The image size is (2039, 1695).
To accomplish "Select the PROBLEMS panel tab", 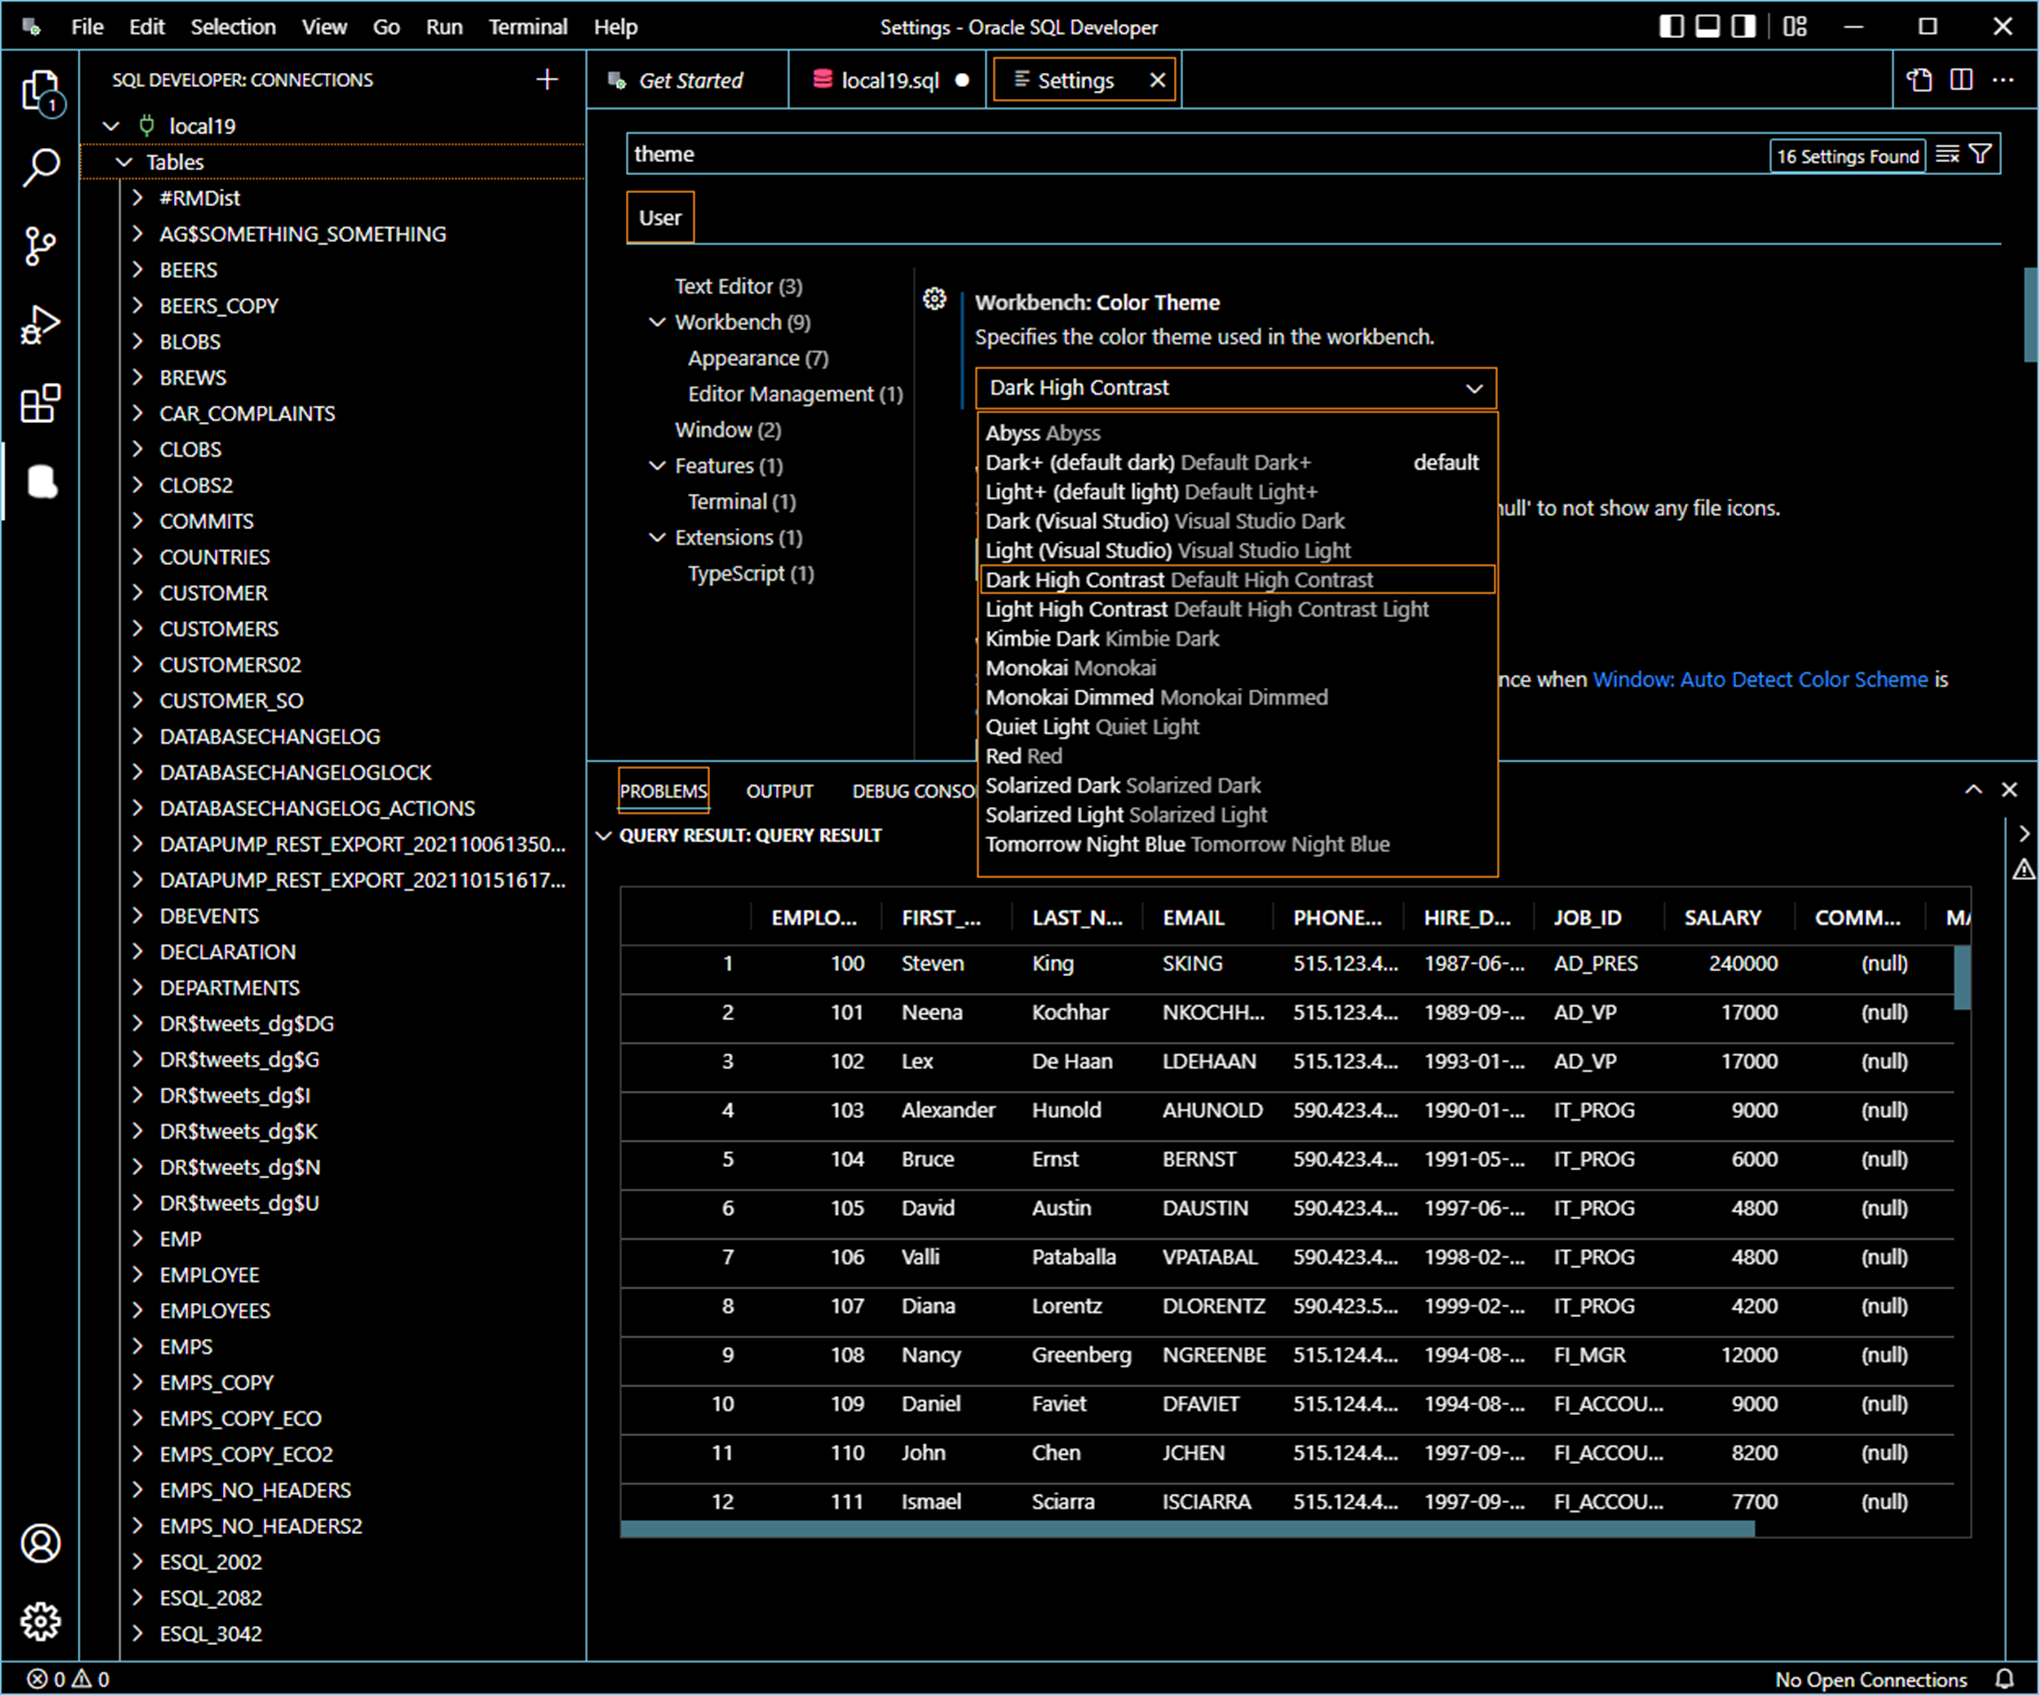I will 663,791.
